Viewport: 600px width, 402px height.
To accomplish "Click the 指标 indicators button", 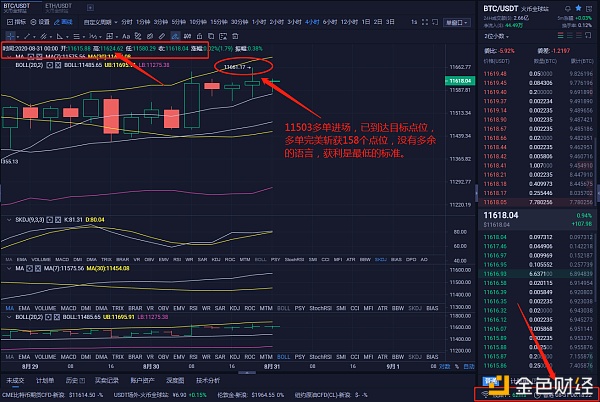I will (16, 22).
